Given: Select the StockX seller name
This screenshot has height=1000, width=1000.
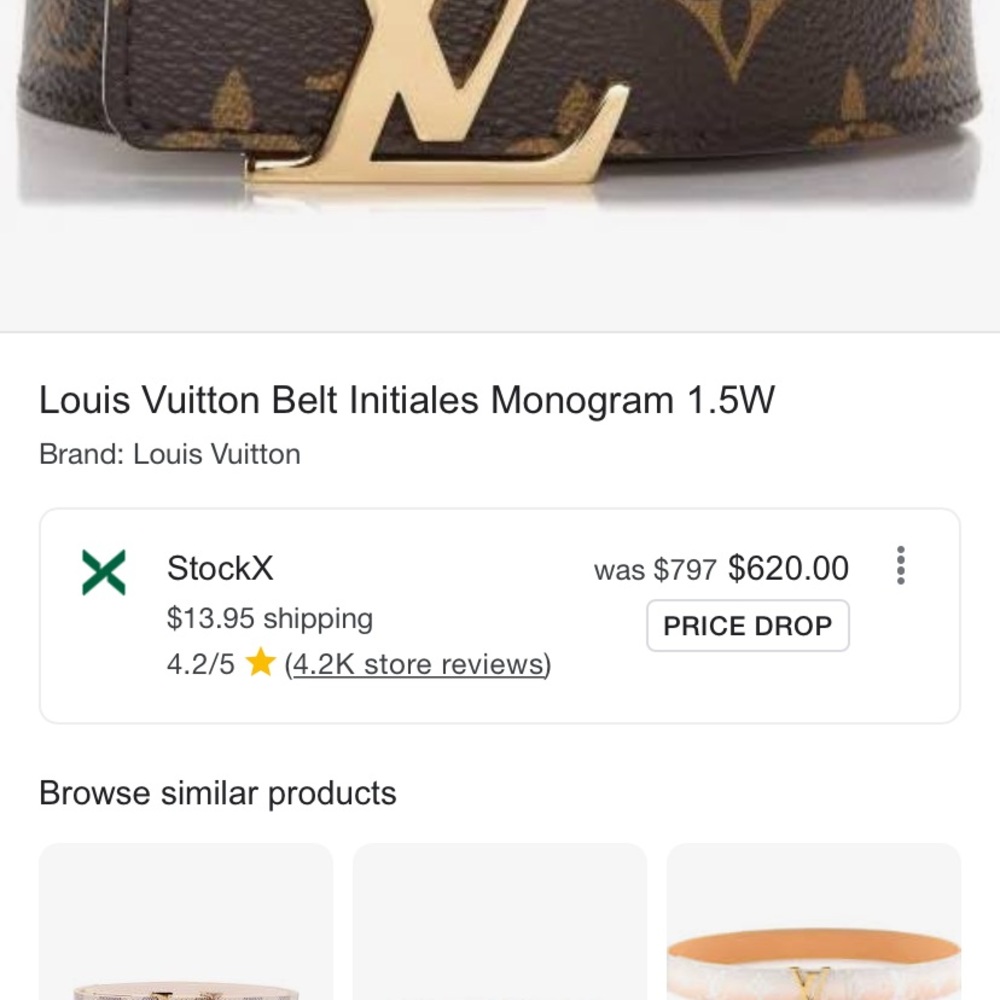Looking at the screenshot, I should [218, 571].
